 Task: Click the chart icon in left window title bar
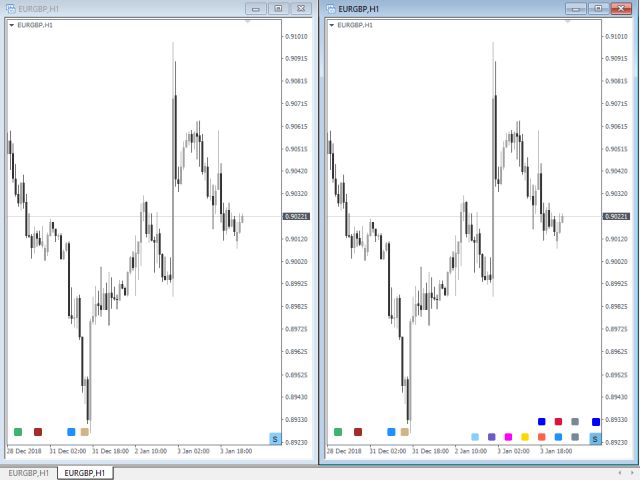[x=11, y=9]
